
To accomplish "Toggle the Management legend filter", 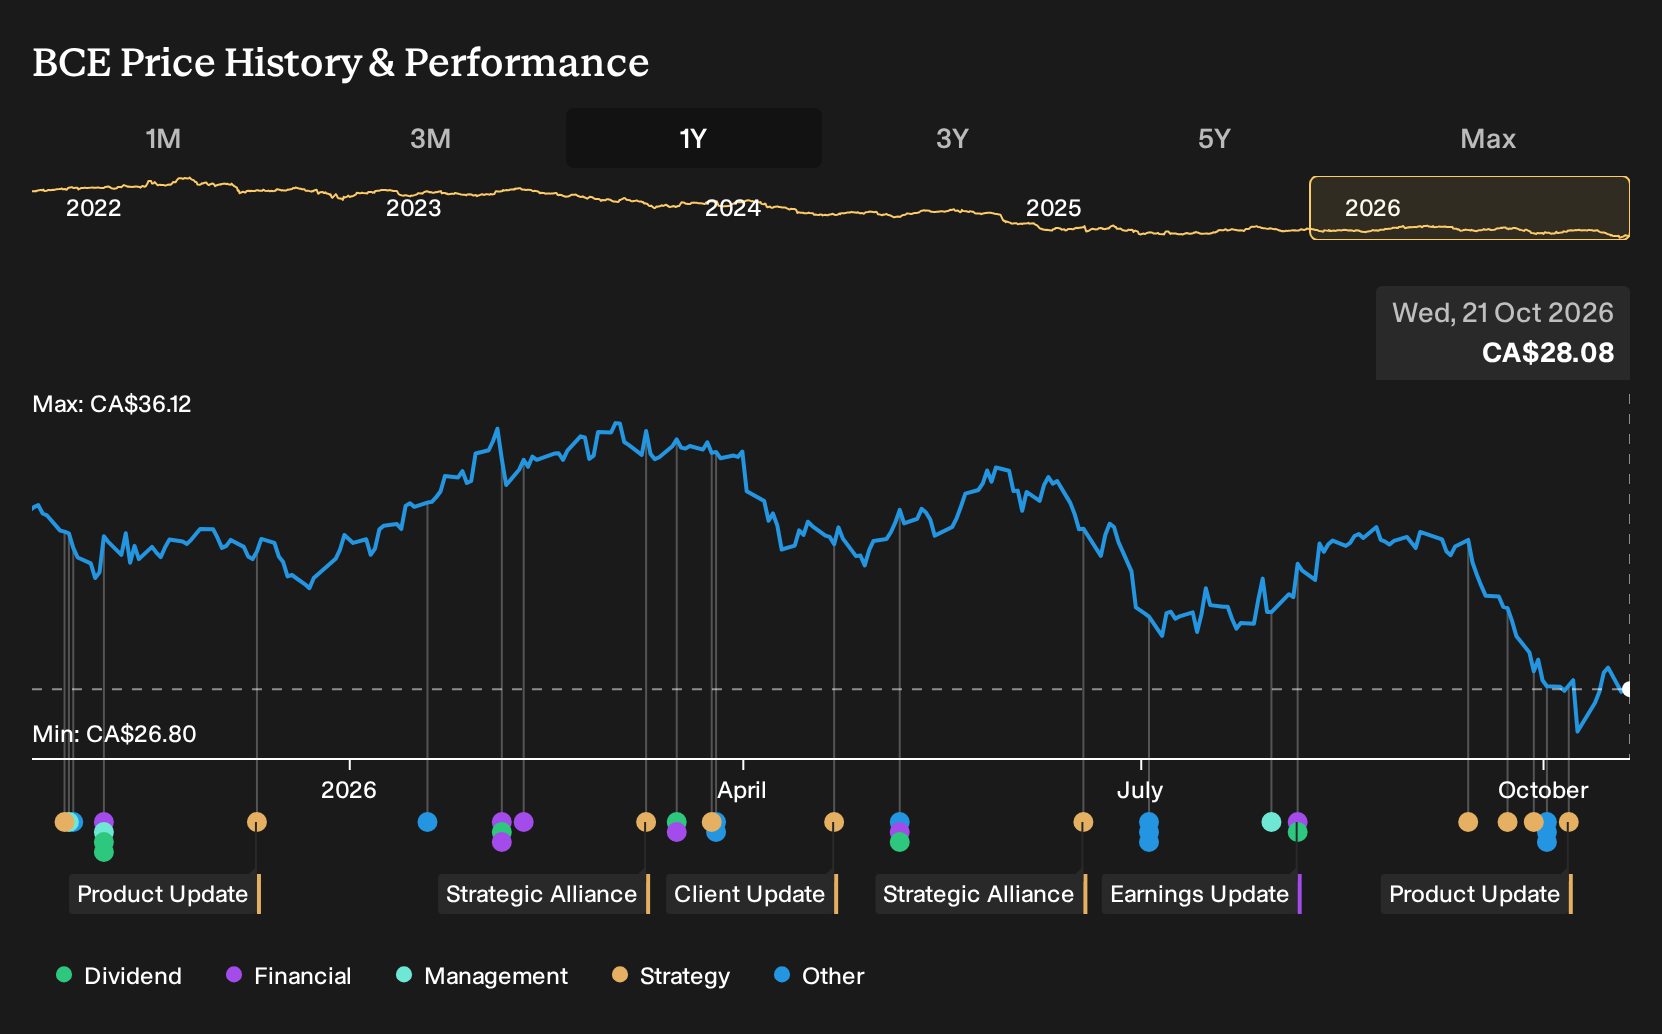I will [482, 976].
